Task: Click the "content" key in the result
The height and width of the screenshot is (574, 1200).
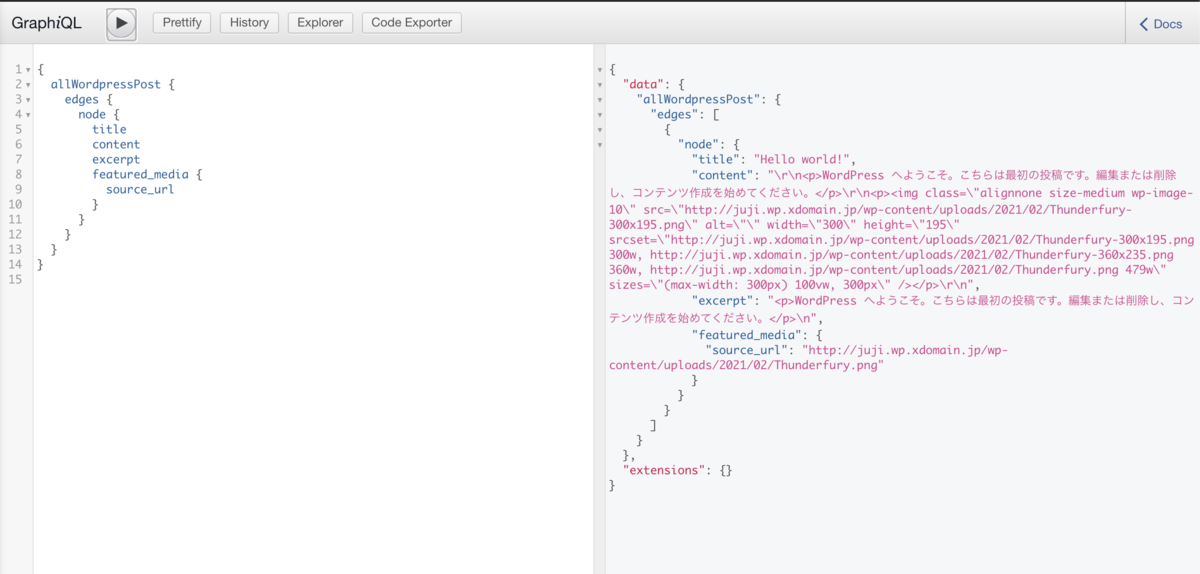Action: (x=722, y=174)
